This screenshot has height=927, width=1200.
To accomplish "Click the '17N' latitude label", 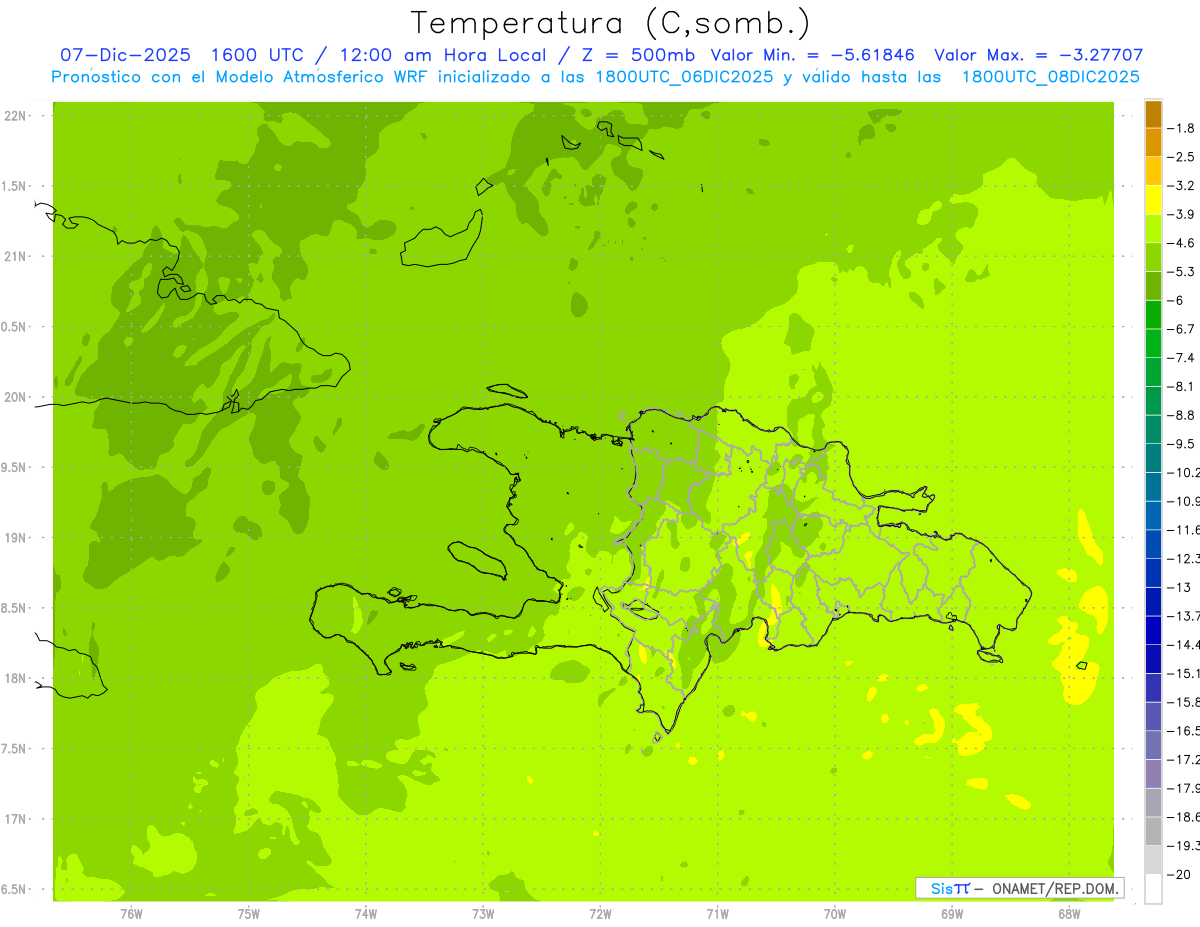I will pos(17,819).
